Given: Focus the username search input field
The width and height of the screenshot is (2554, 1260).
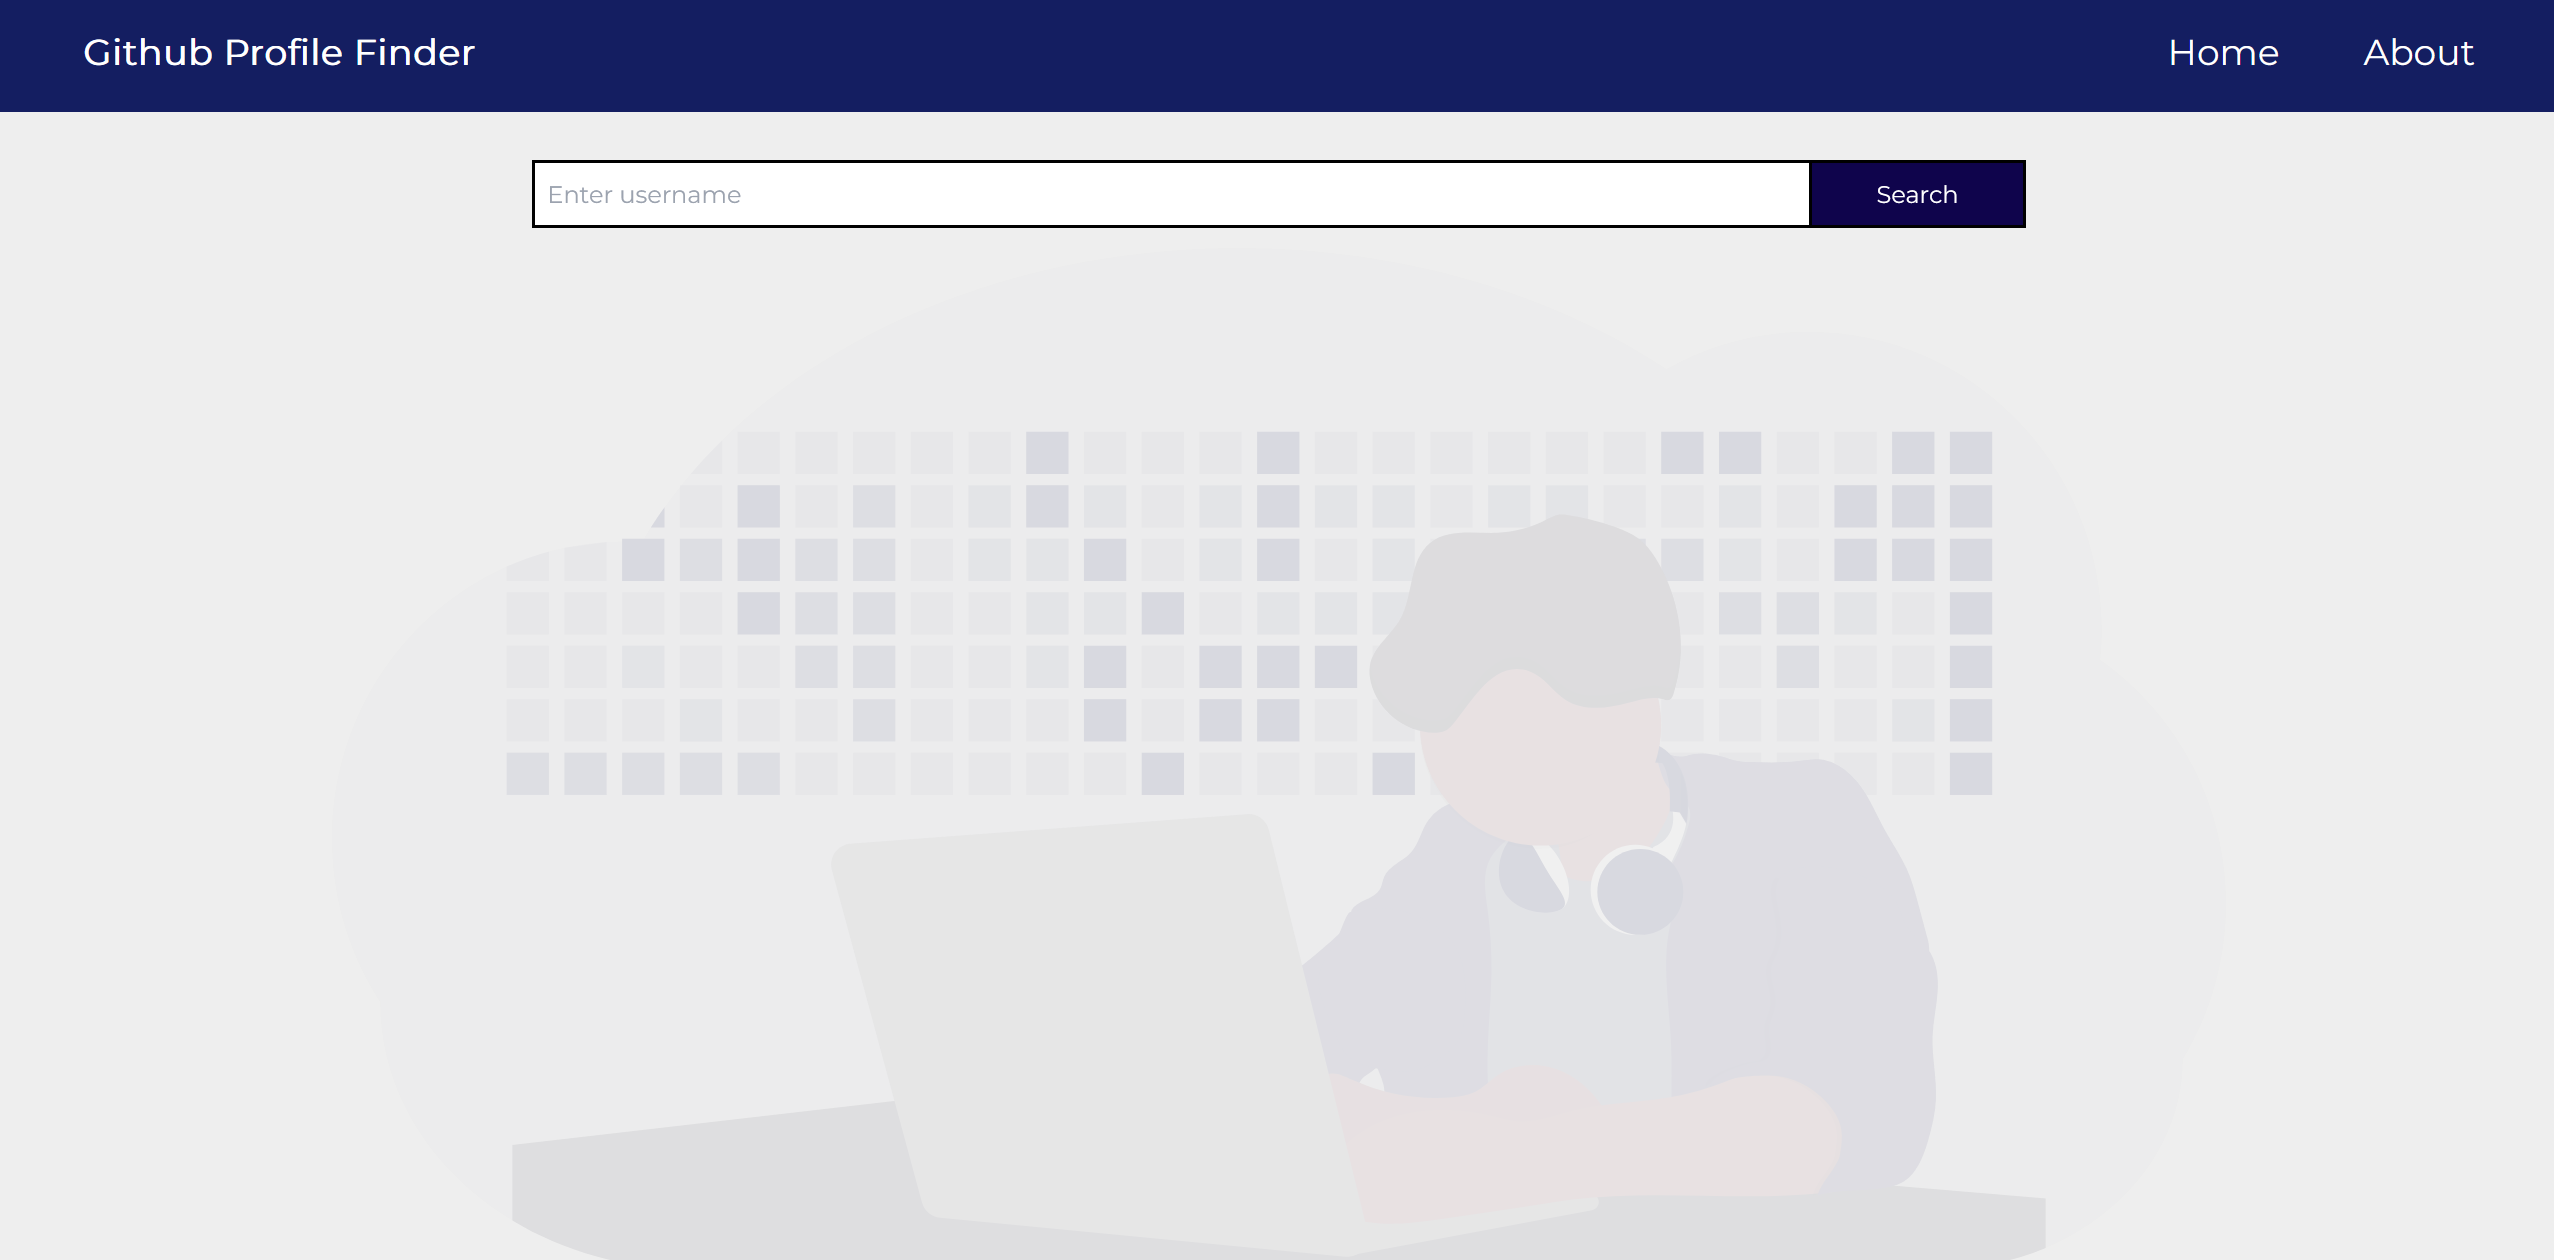Looking at the screenshot, I should point(1169,194).
